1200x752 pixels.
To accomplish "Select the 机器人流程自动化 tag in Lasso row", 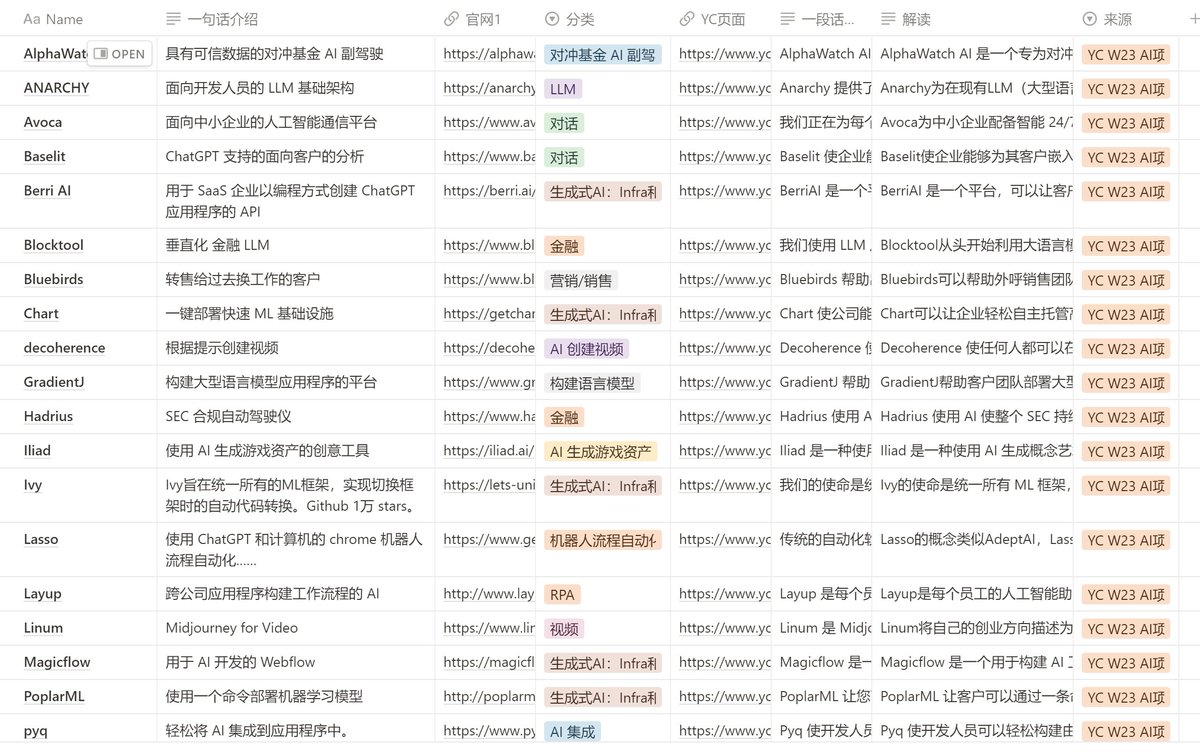I will pos(603,540).
